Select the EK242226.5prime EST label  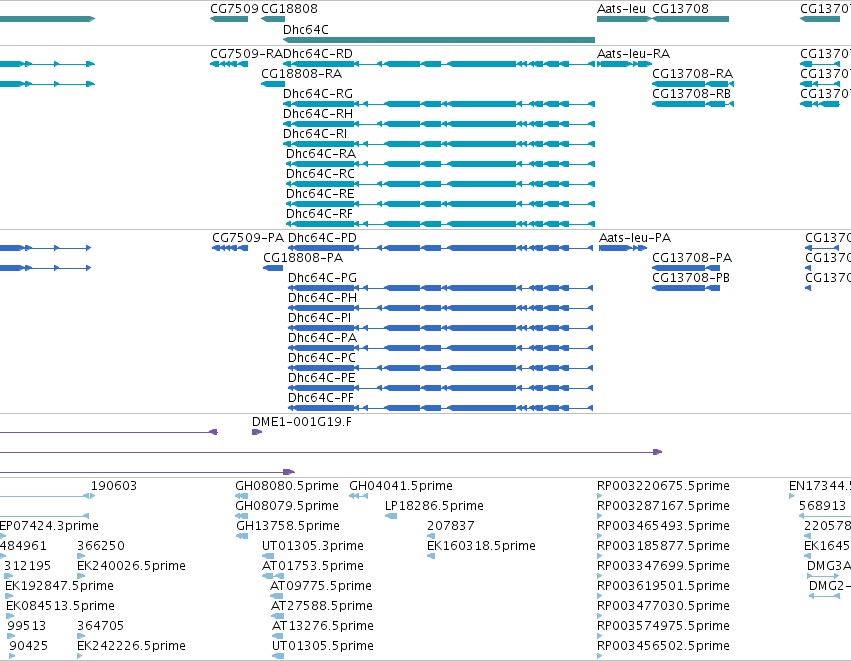[131, 646]
